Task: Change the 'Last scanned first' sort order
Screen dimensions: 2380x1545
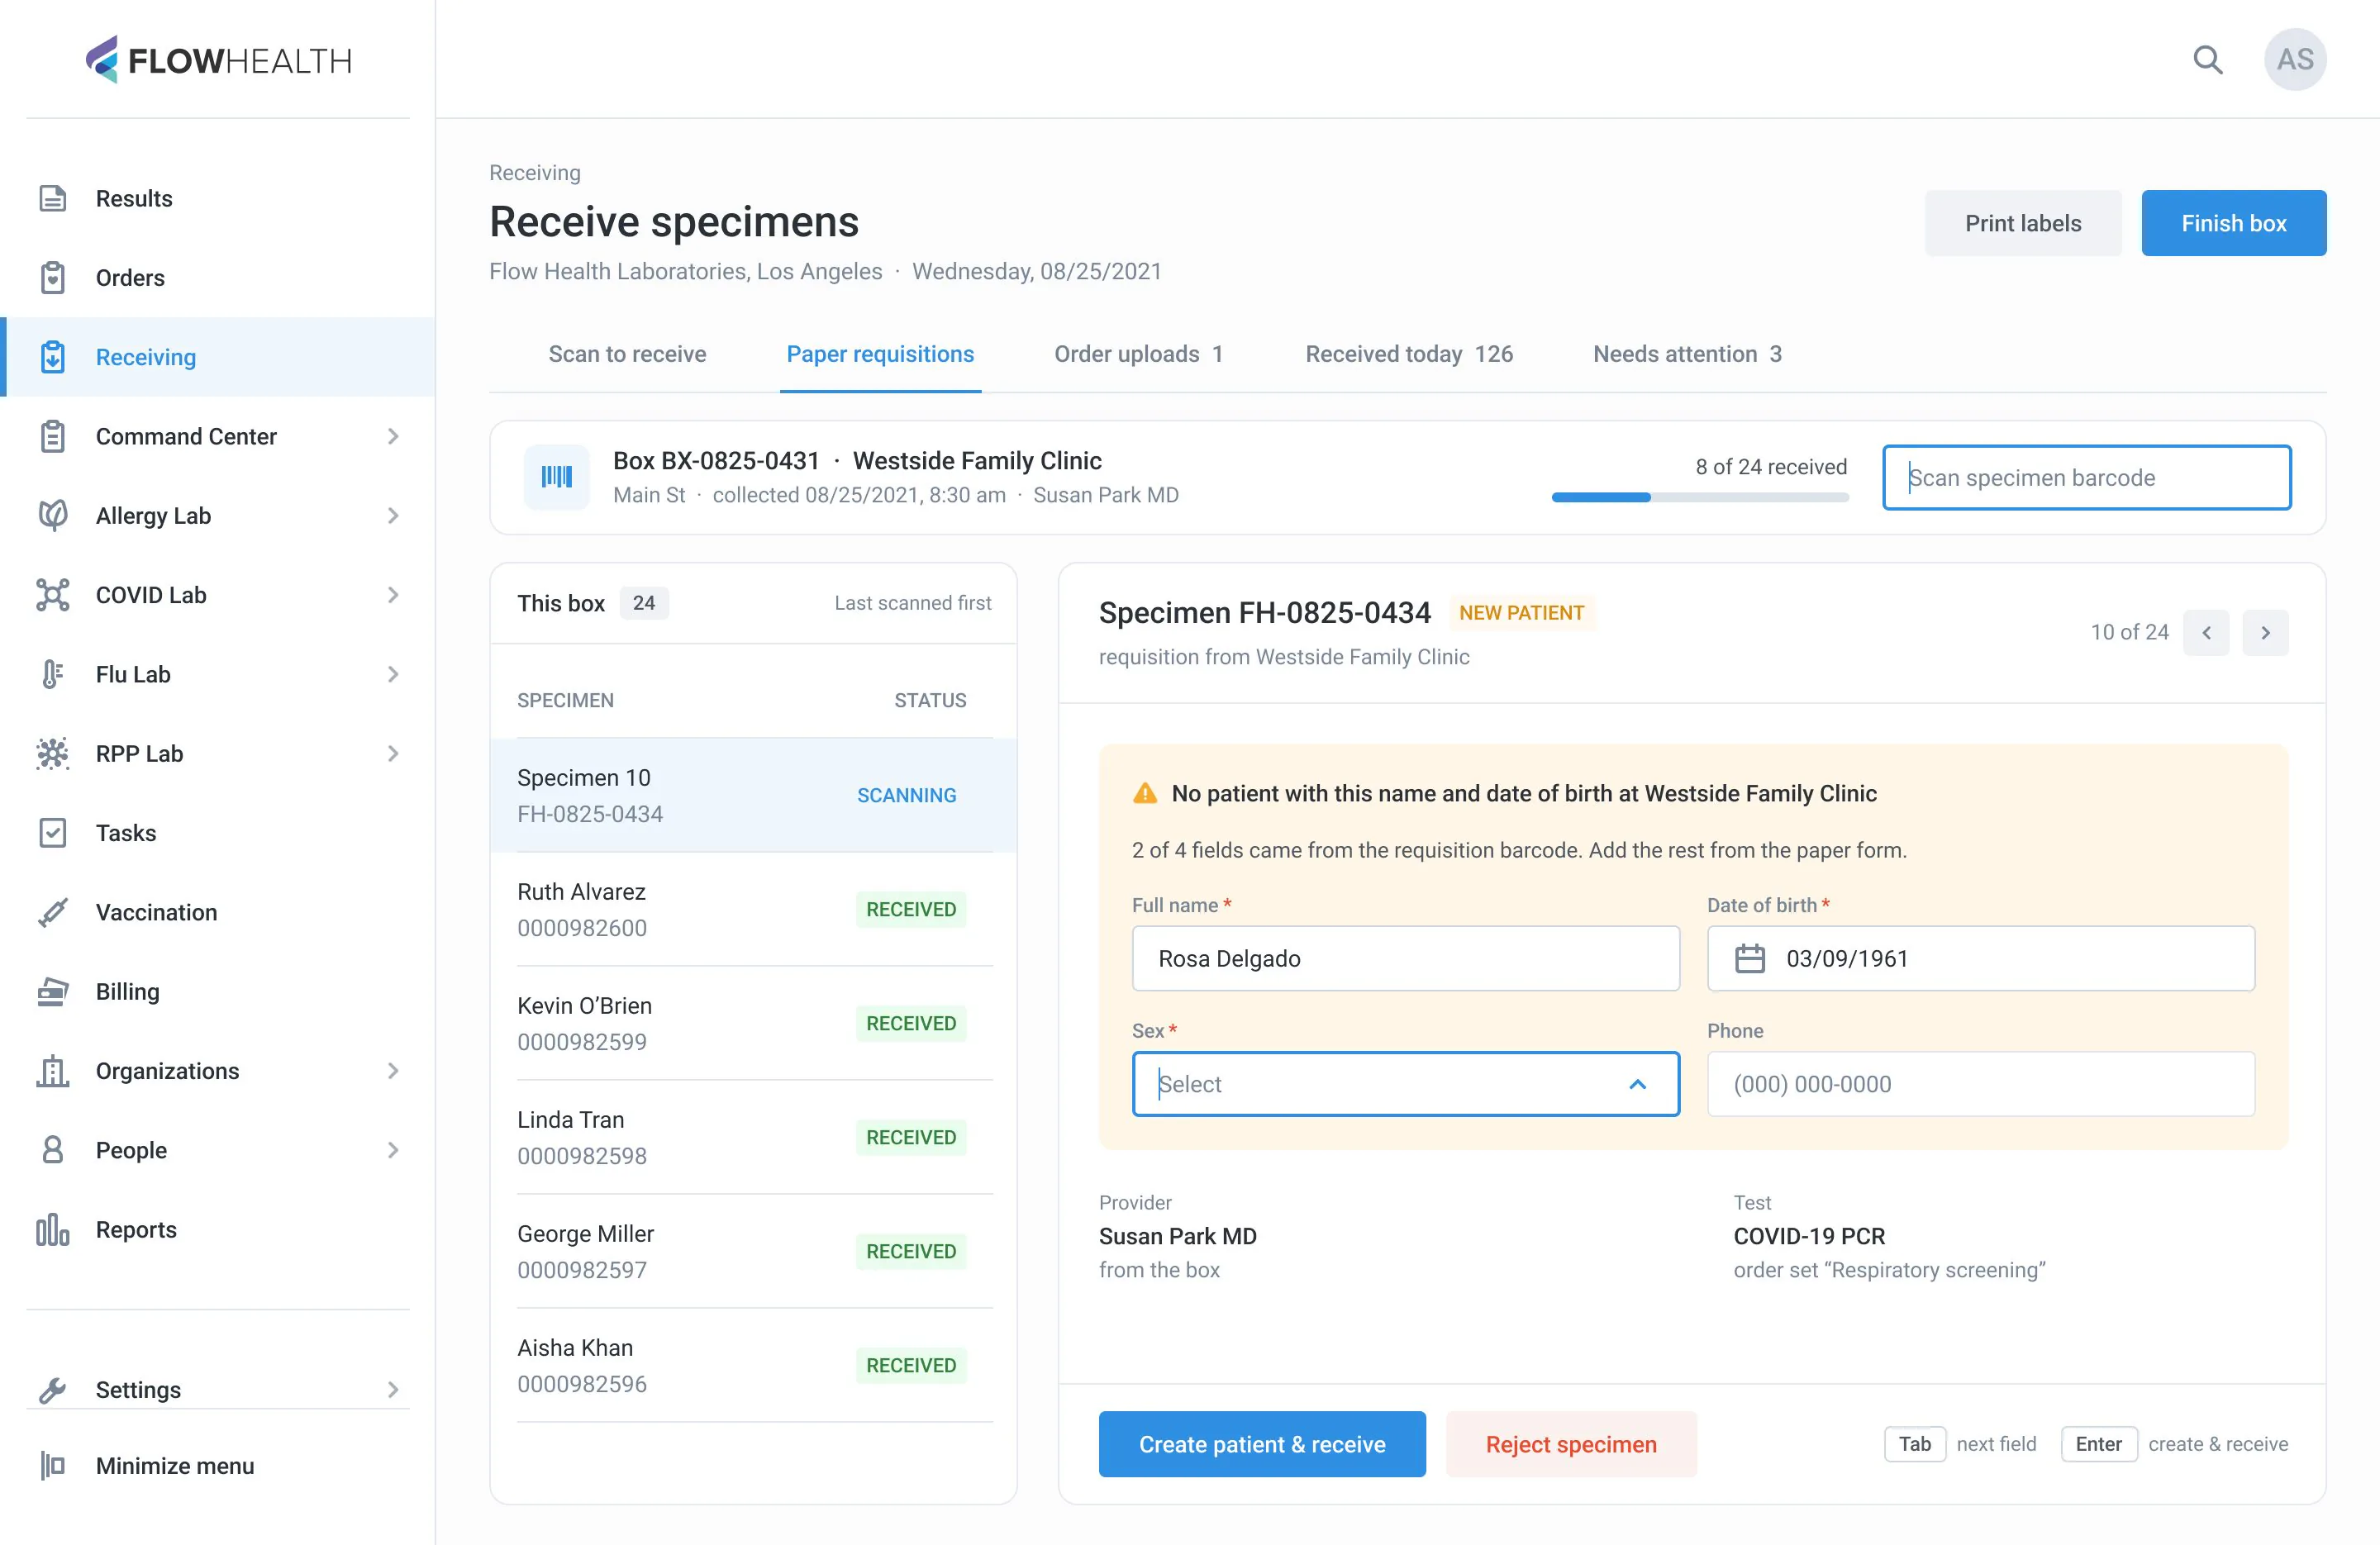Action: (912, 603)
